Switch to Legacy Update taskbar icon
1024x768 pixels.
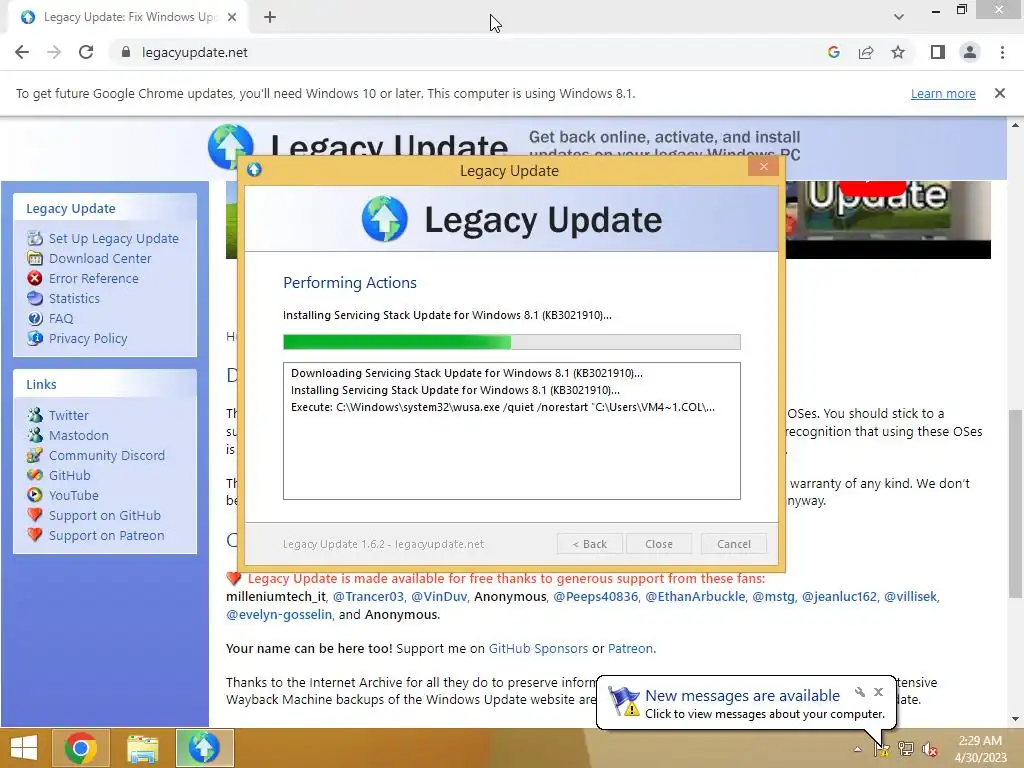click(x=204, y=748)
